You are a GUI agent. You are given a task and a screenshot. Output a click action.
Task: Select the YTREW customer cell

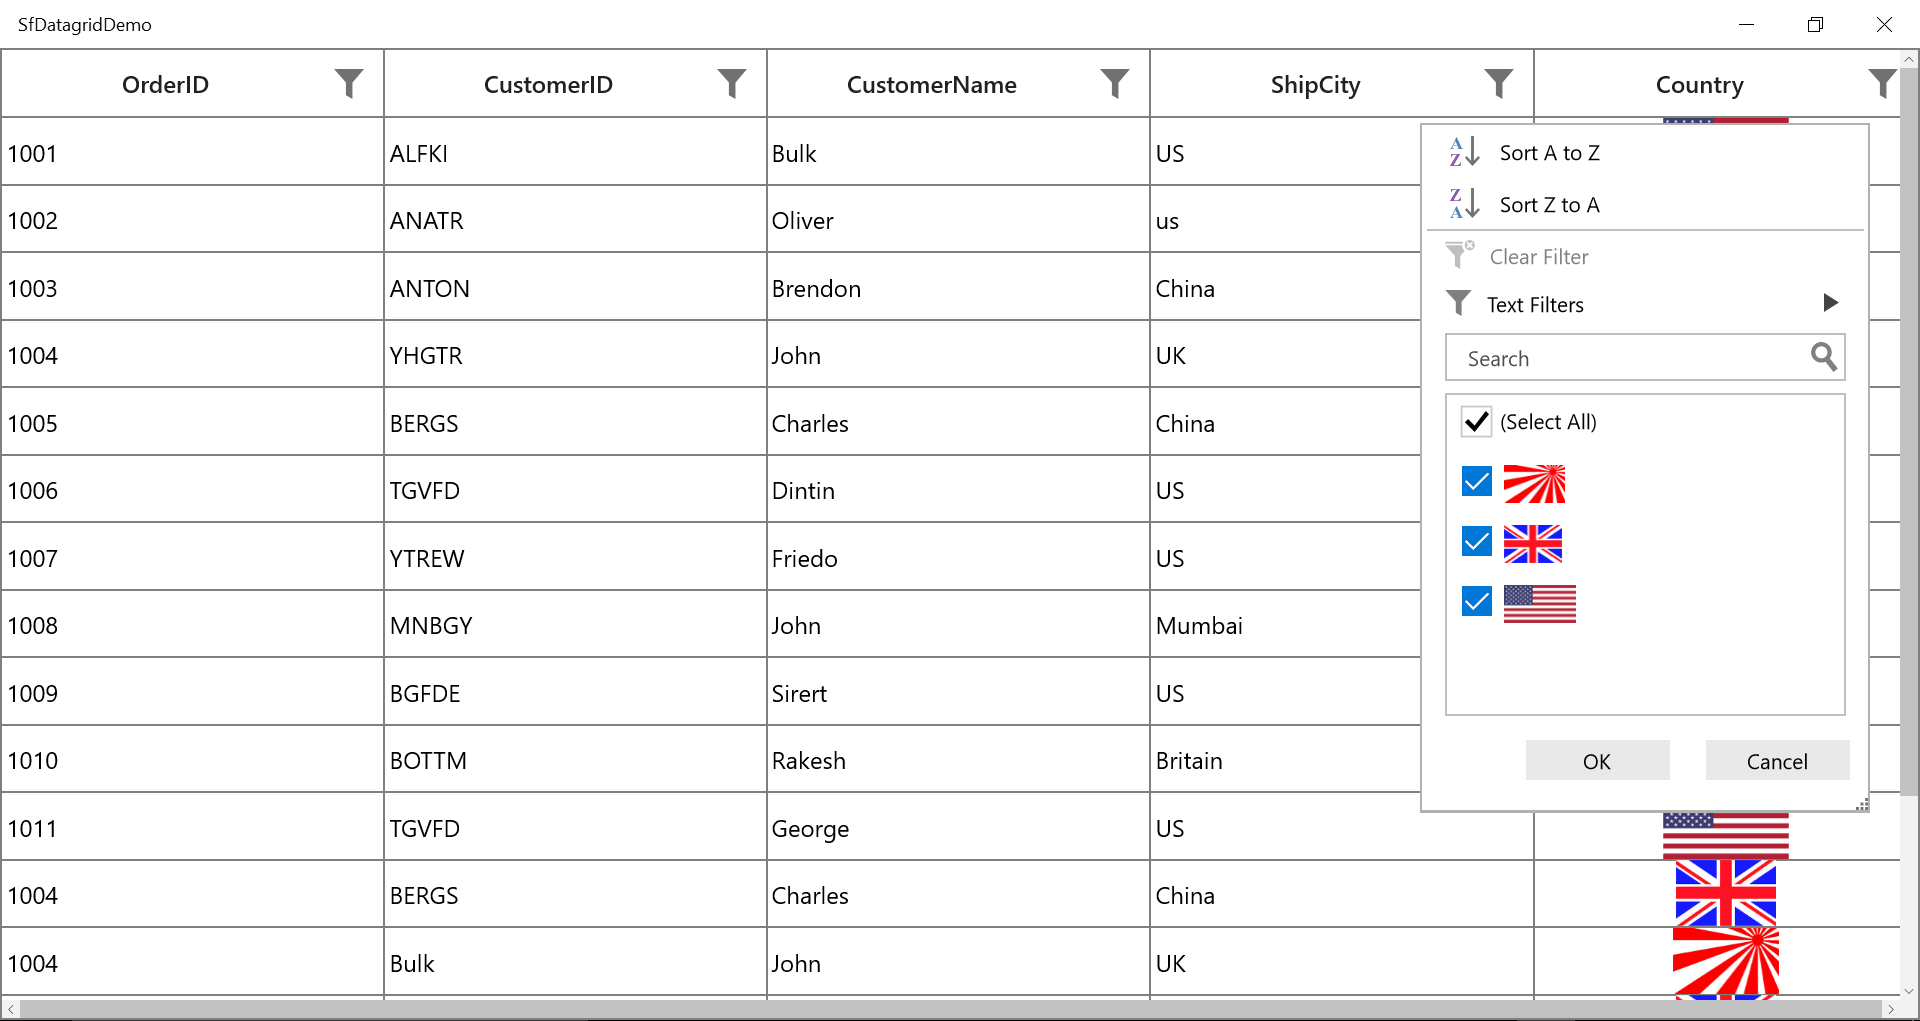click(575, 557)
